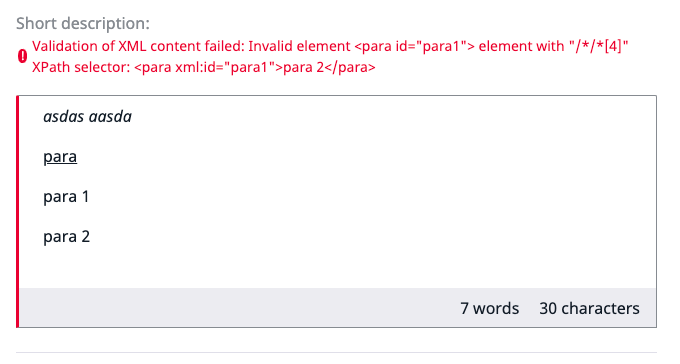The width and height of the screenshot is (680, 364).
Task: Click the gray editor status bar
Action: [337, 308]
